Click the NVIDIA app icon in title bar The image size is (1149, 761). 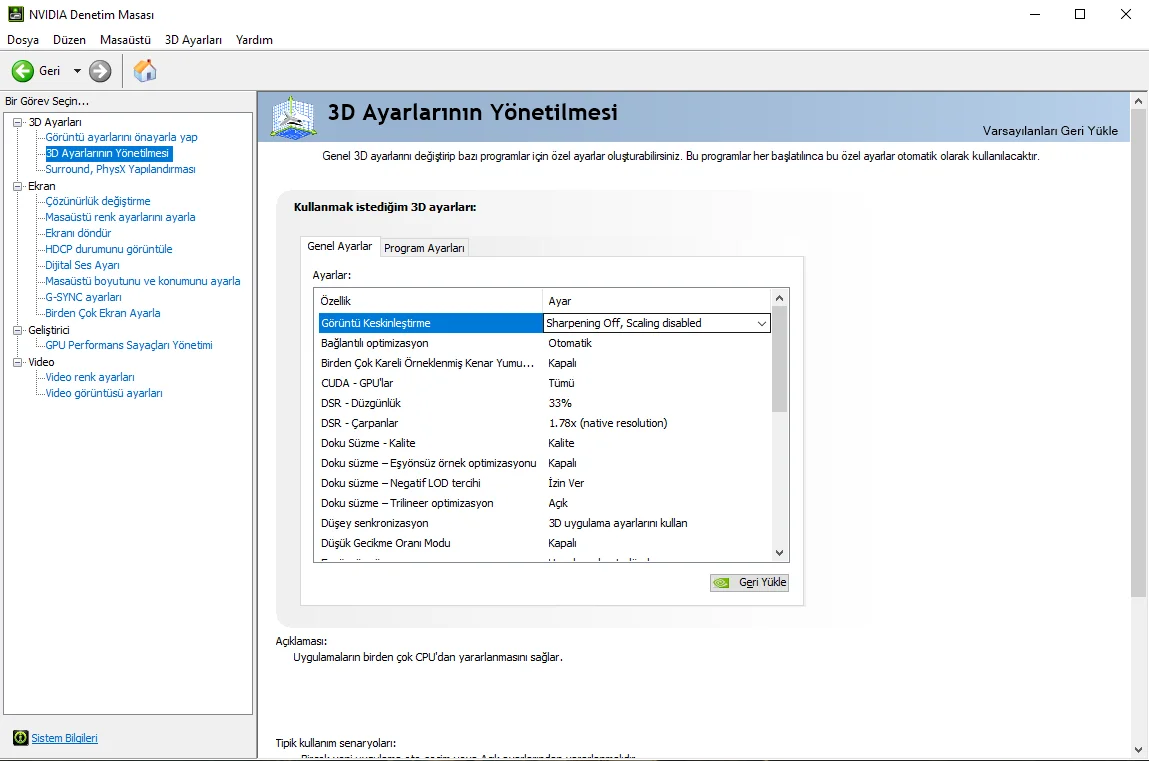(x=15, y=14)
